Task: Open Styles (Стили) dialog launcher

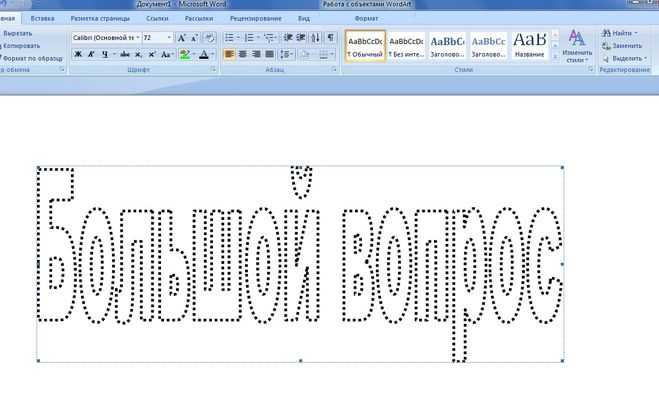Action: click(x=590, y=70)
